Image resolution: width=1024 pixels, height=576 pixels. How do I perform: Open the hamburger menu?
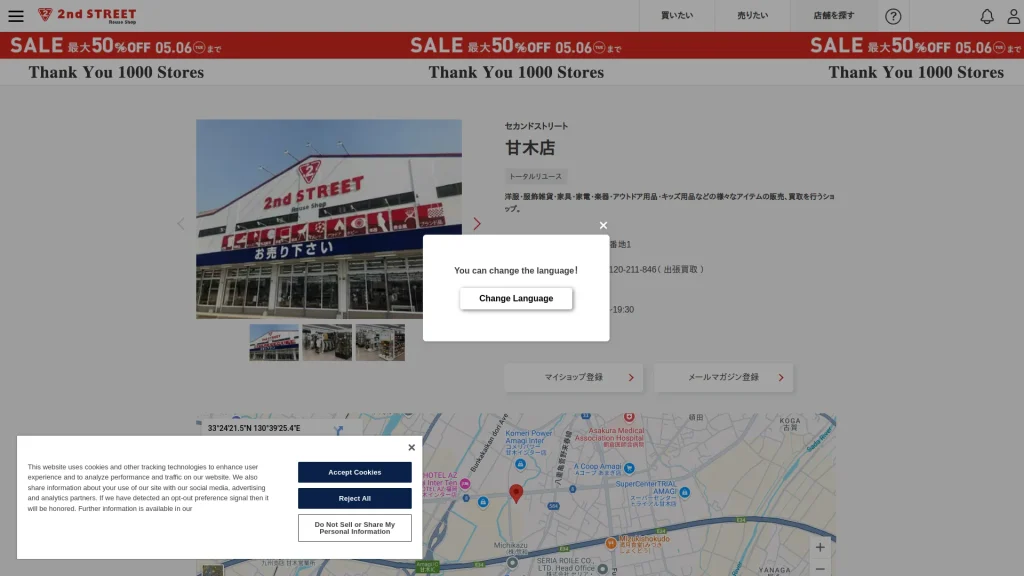[x=16, y=16]
